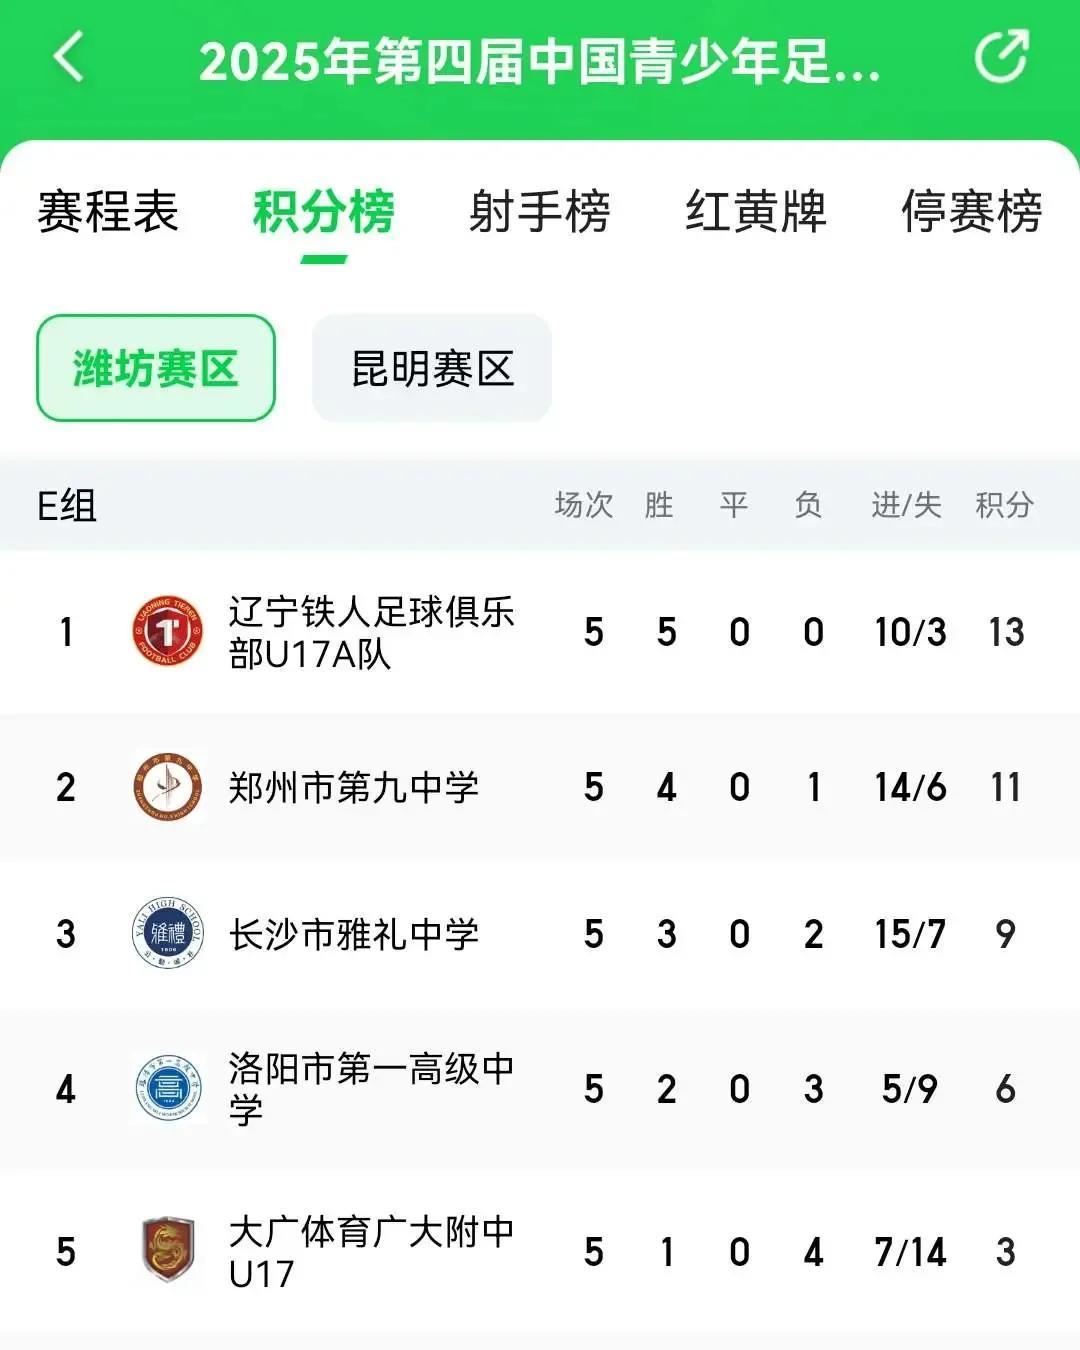This screenshot has height=1350, width=1080.
Task: Open team 郑州市第九中学
Action: click(x=354, y=788)
